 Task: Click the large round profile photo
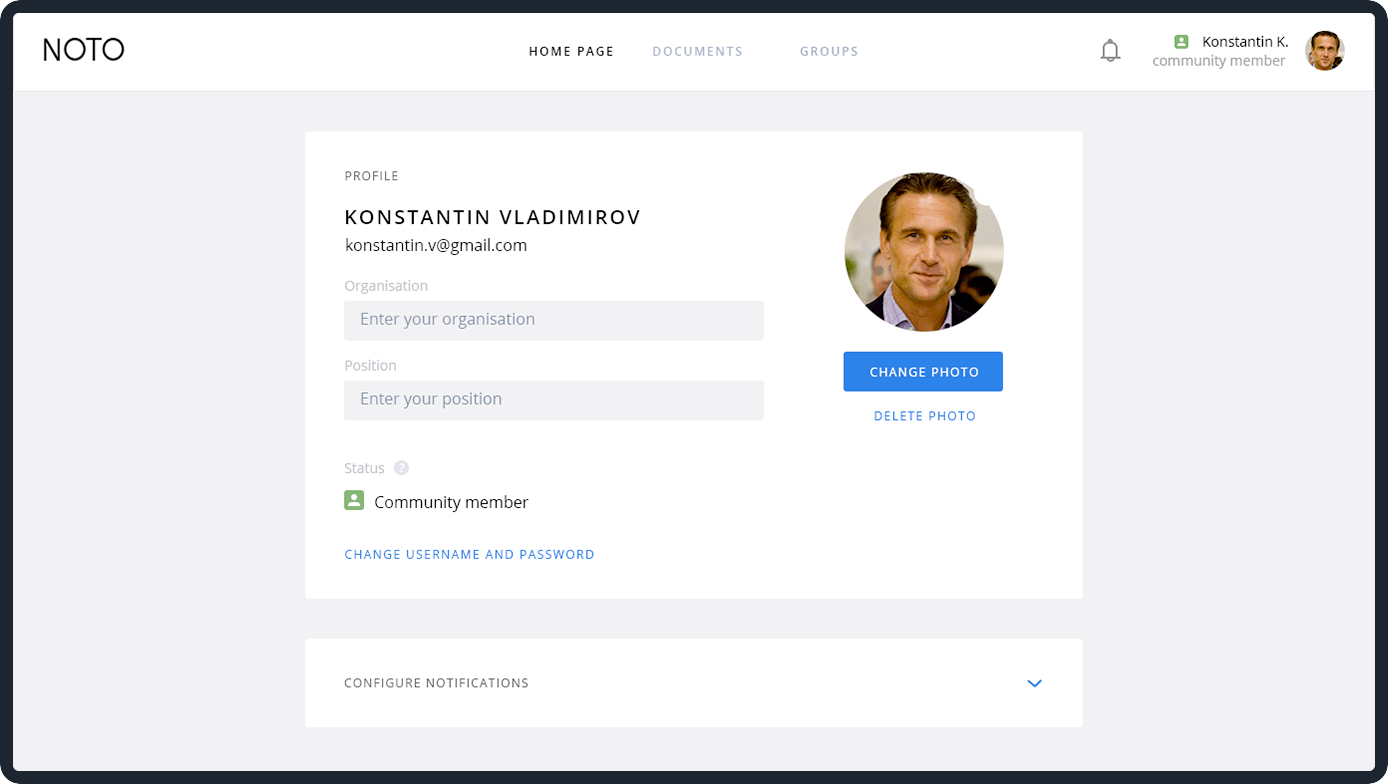coord(924,252)
